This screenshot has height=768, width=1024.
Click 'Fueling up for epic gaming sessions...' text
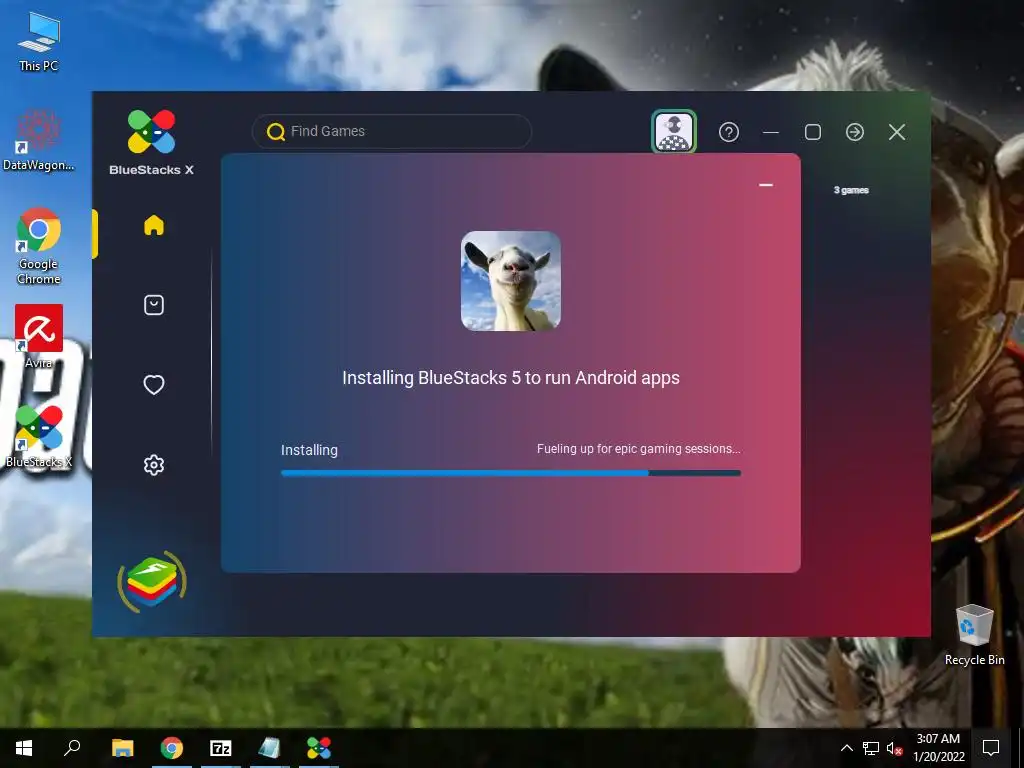click(x=639, y=449)
